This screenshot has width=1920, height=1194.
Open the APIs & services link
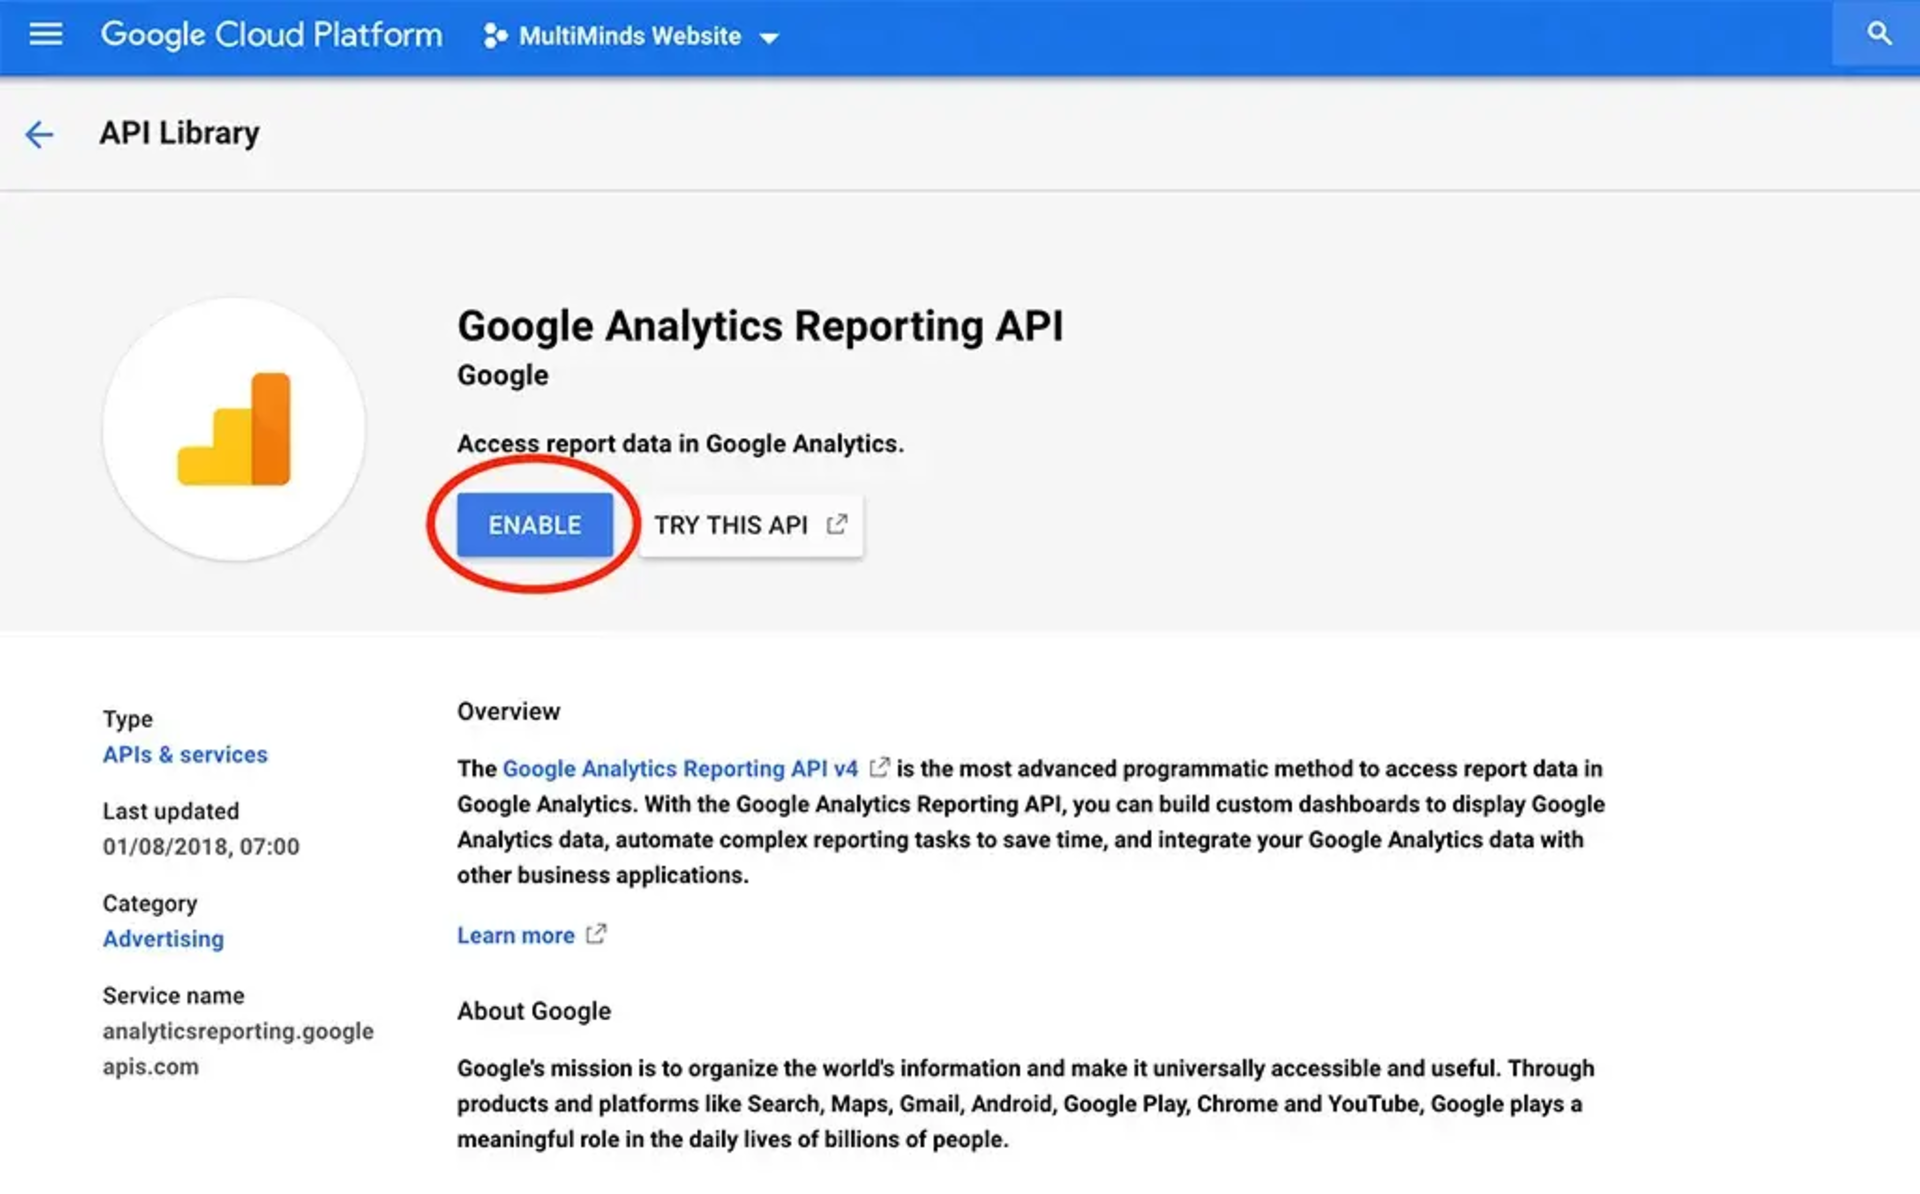click(184, 754)
